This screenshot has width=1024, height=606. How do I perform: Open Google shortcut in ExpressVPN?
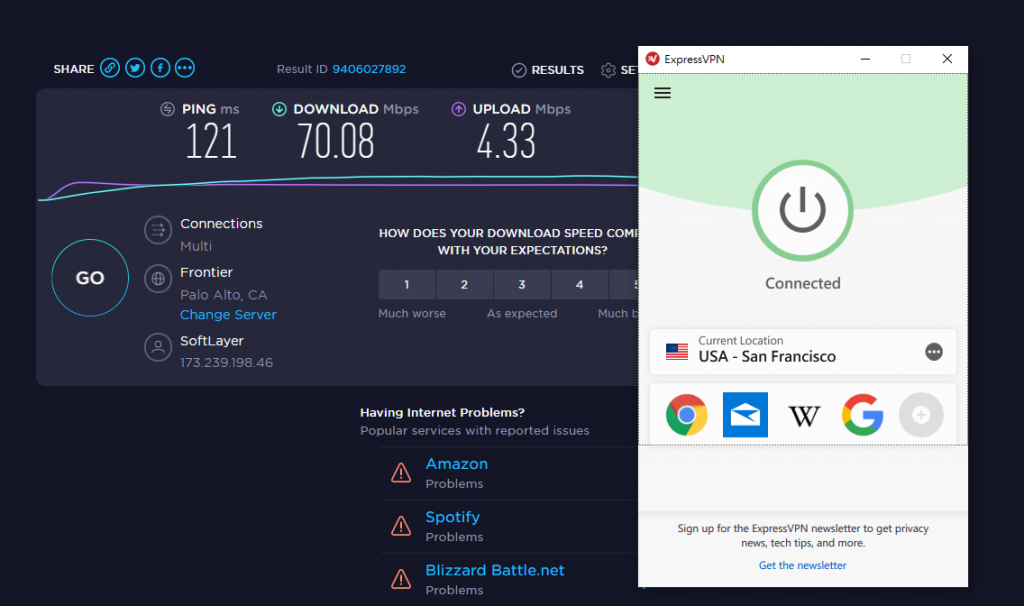point(863,415)
